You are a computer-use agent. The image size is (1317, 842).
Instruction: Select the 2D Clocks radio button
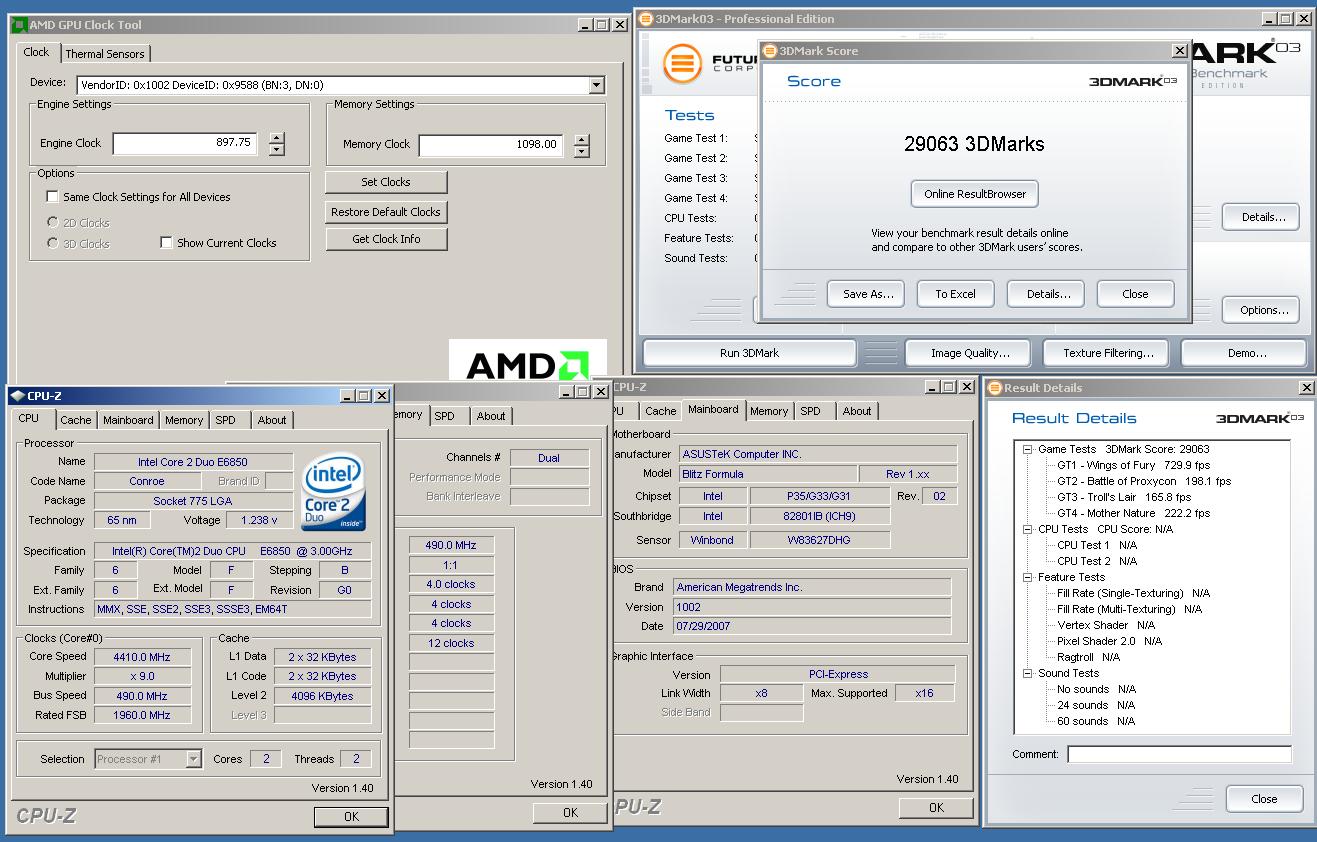tap(52, 222)
